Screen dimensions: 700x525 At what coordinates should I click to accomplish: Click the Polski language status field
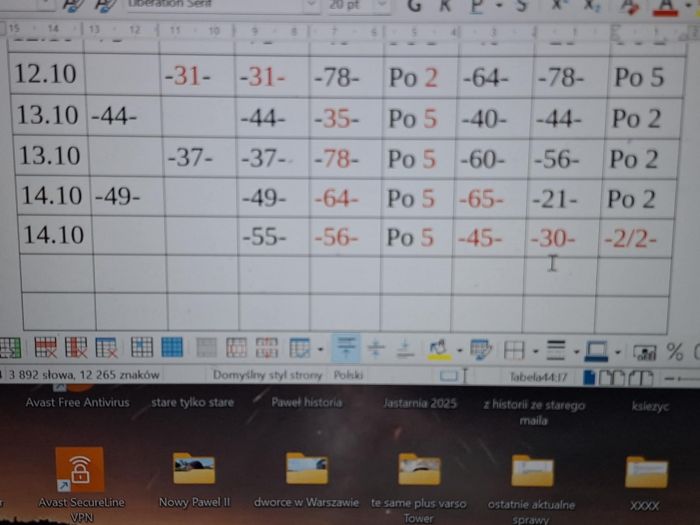[x=348, y=375]
